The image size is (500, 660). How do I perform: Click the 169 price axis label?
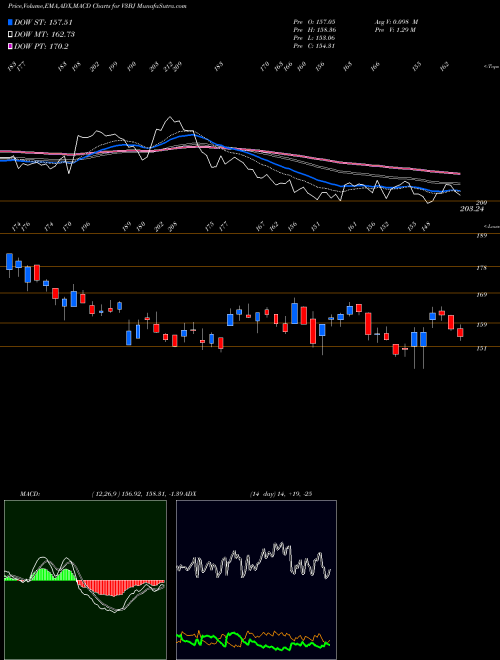coord(482,295)
